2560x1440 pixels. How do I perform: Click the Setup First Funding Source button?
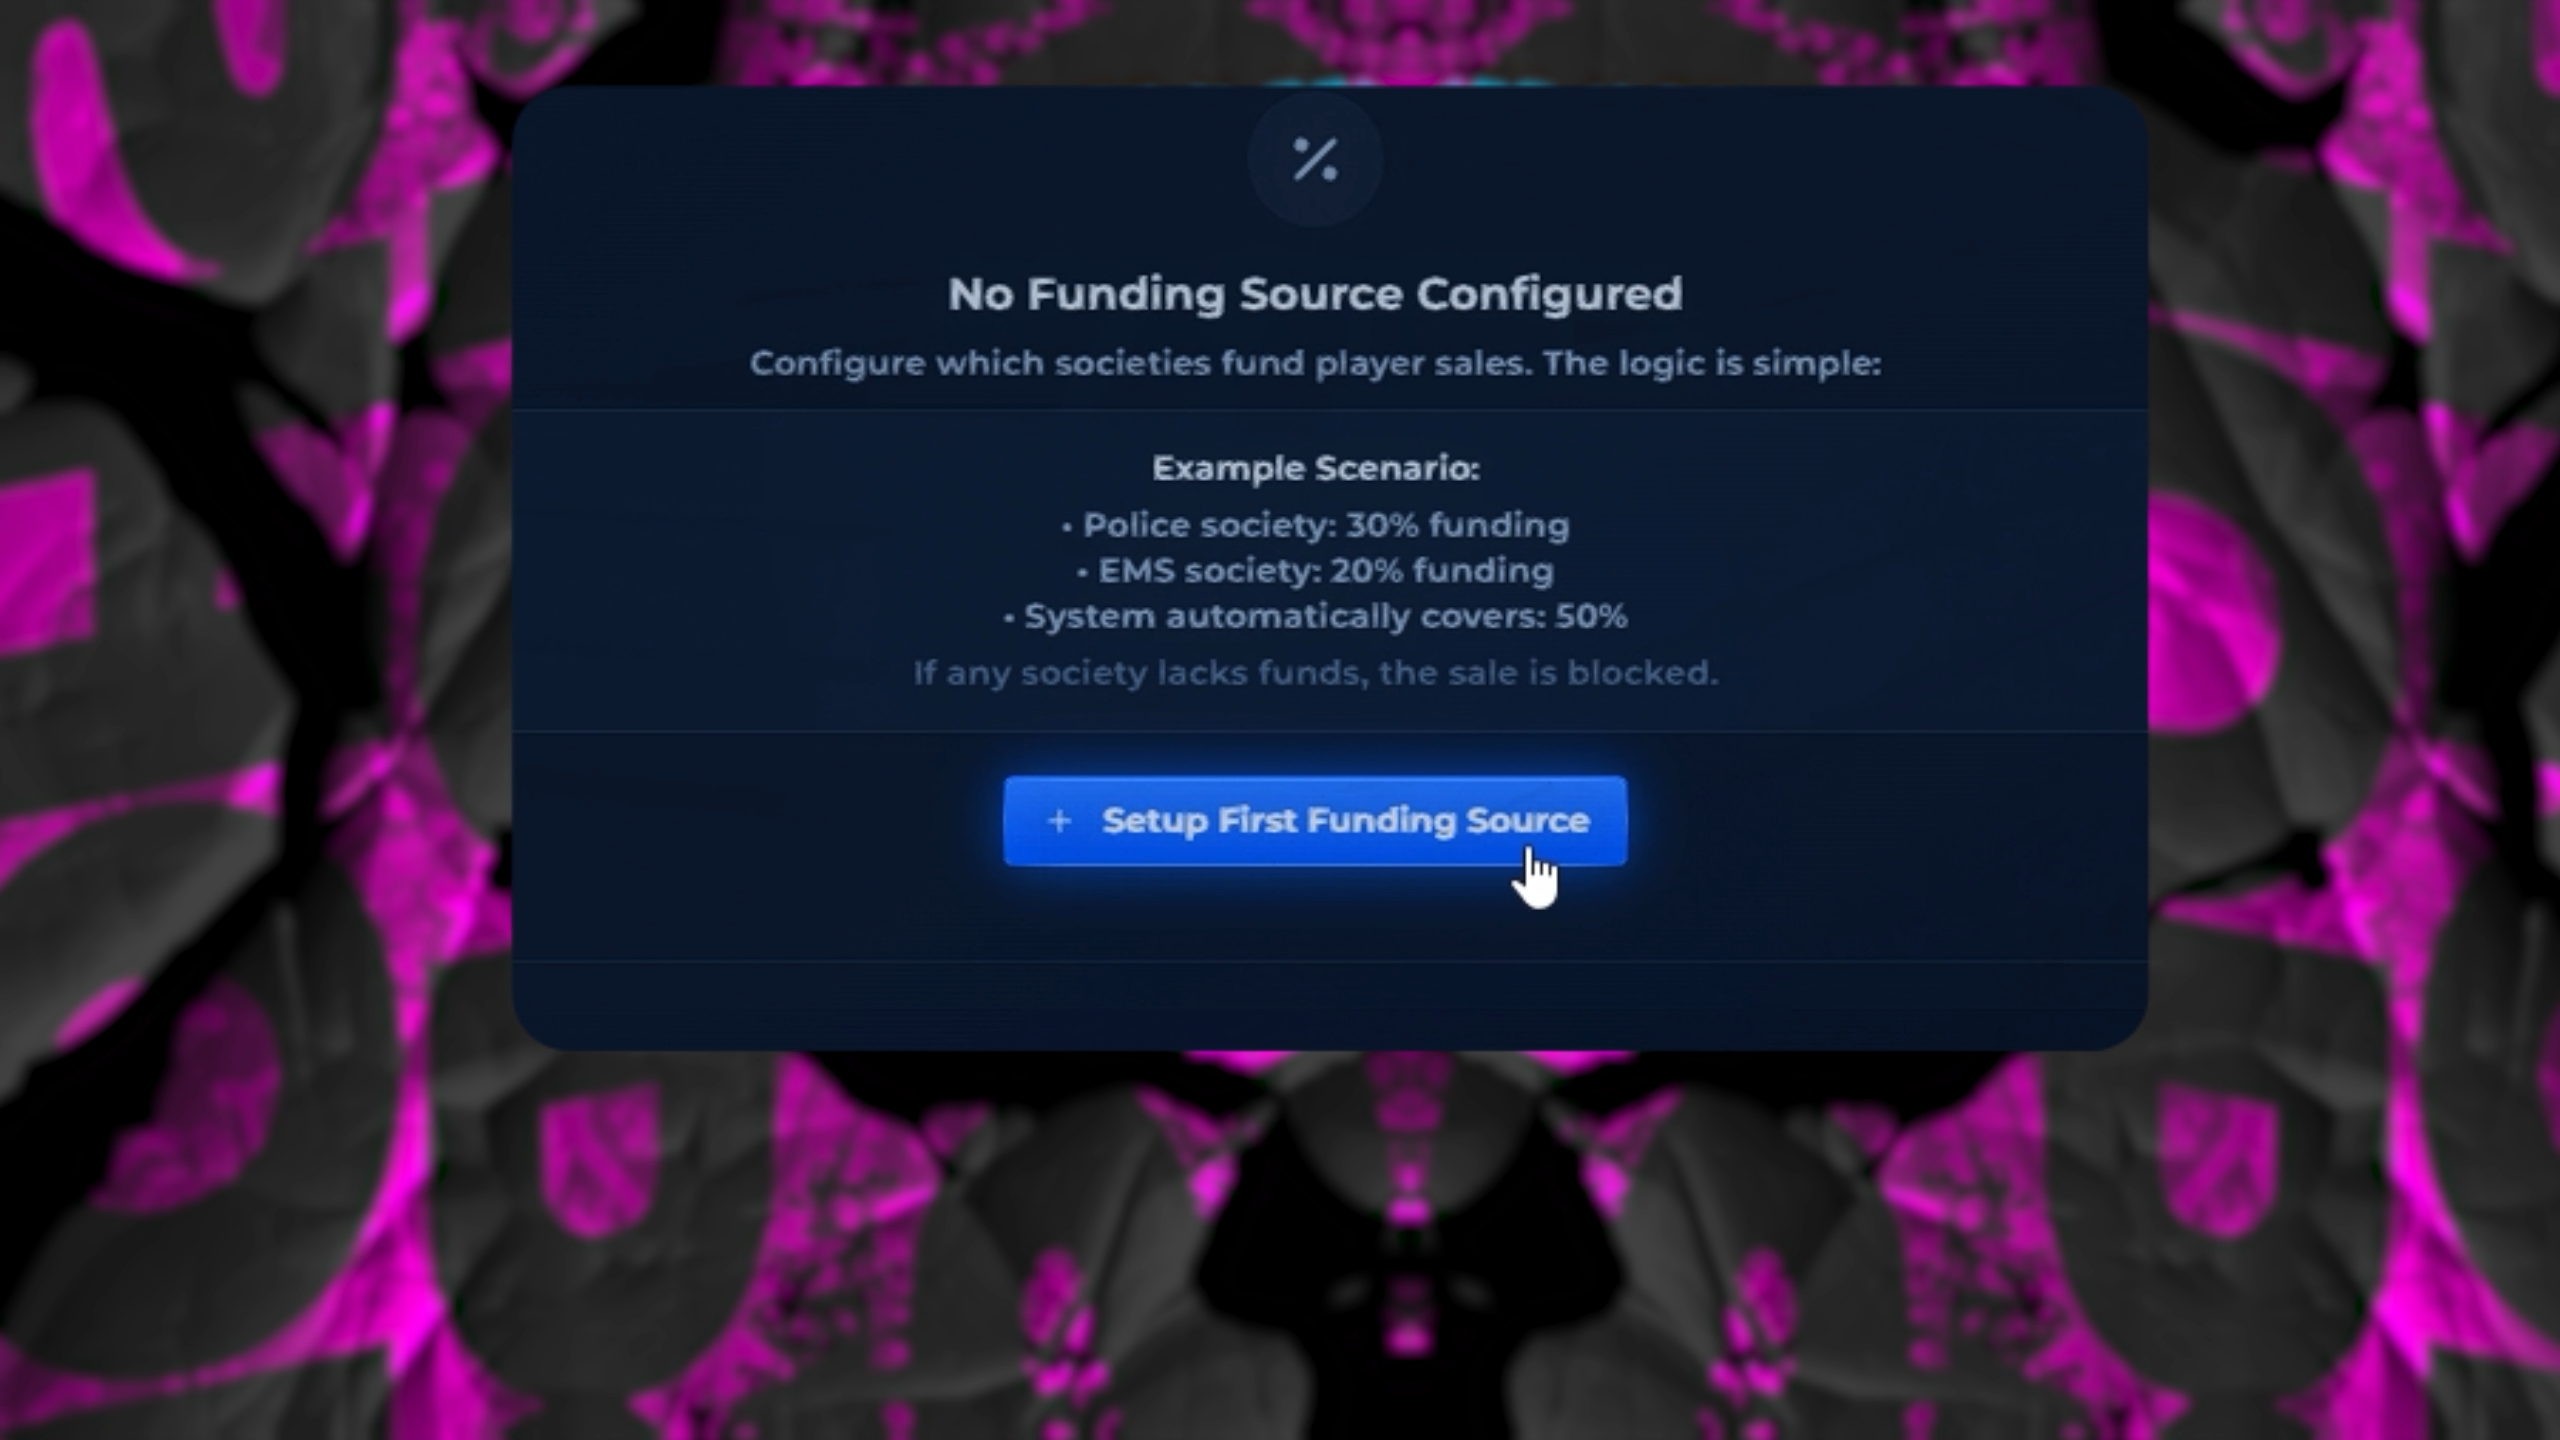1315,821
